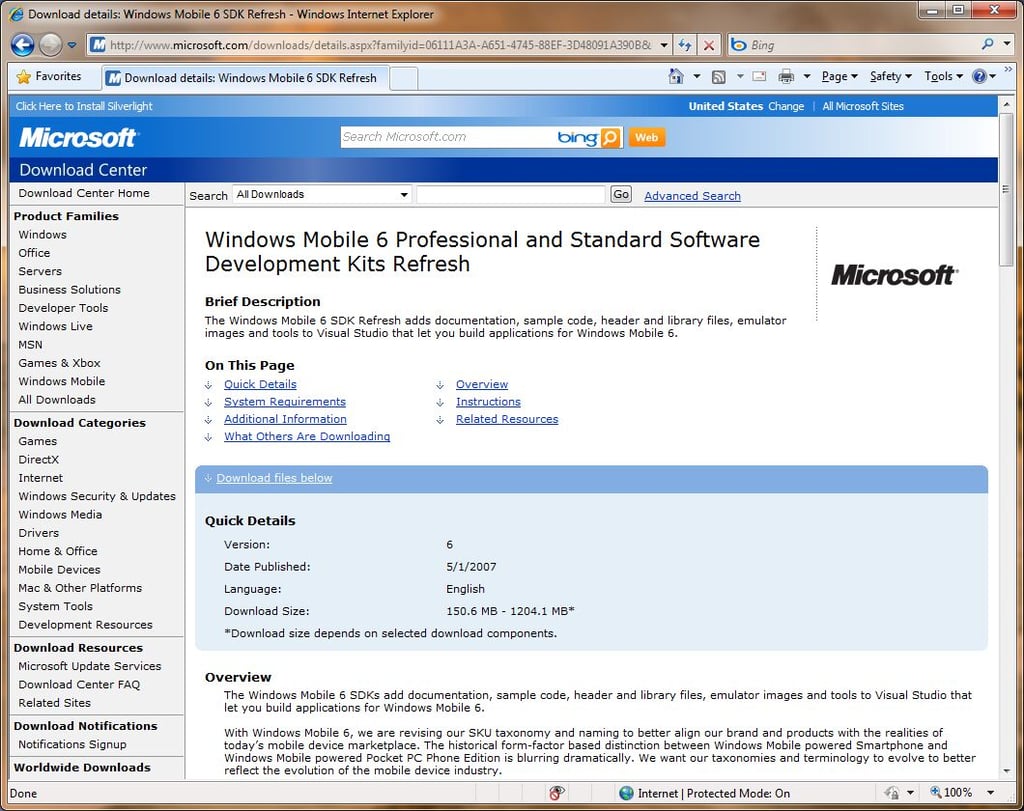The image size is (1024, 811).
Task: Click the Go search button
Action: (x=620, y=194)
